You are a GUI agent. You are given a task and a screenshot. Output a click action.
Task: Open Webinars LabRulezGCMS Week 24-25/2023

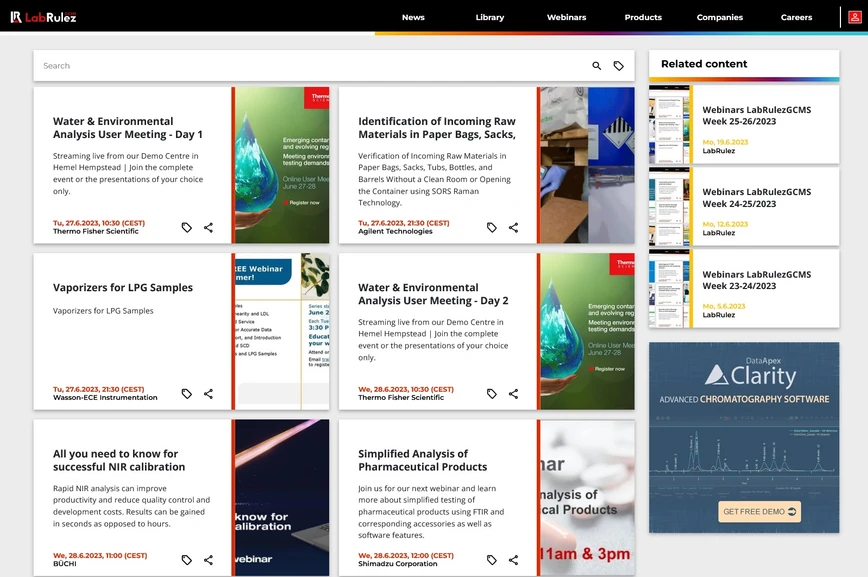[757, 198]
